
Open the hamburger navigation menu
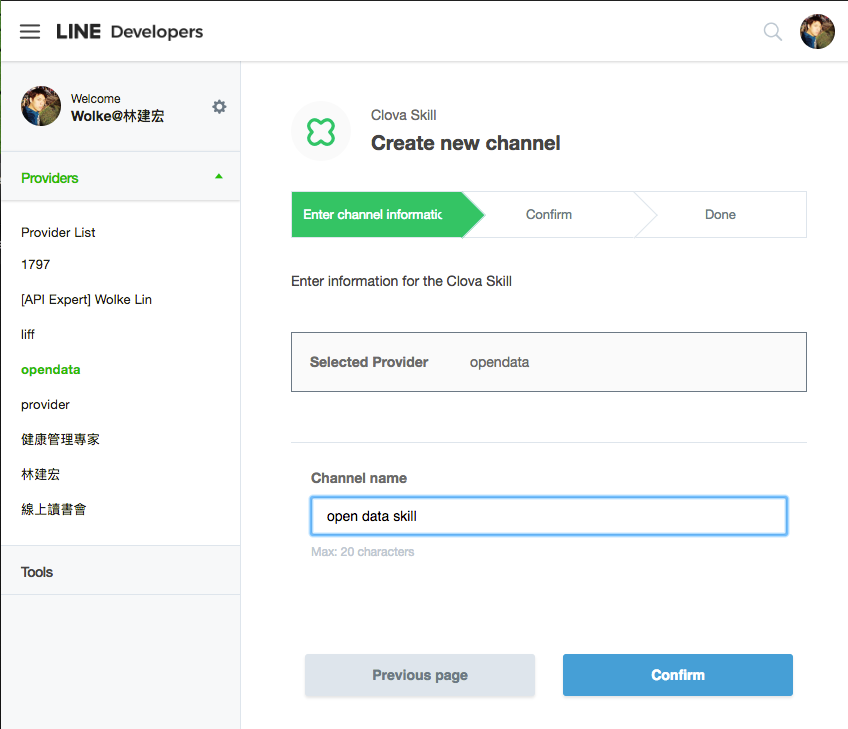click(30, 31)
